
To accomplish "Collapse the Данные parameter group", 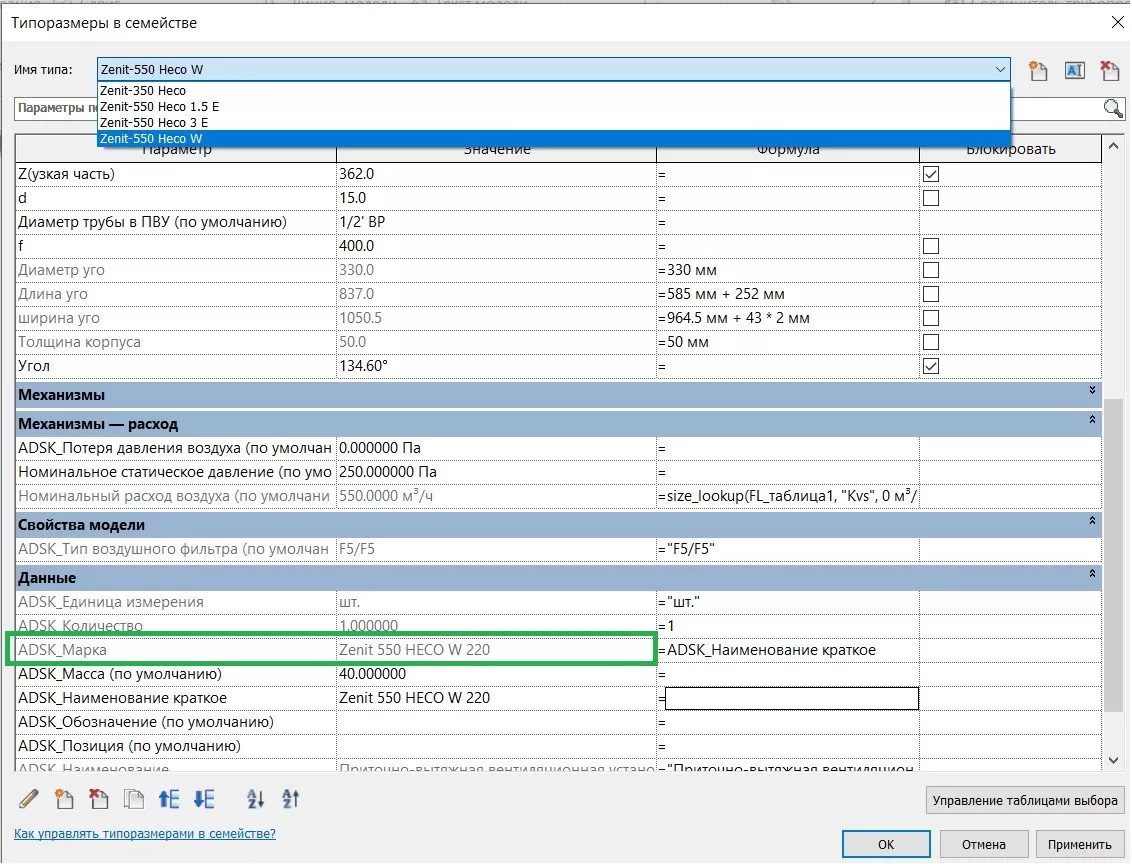I will [x=1092, y=575].
